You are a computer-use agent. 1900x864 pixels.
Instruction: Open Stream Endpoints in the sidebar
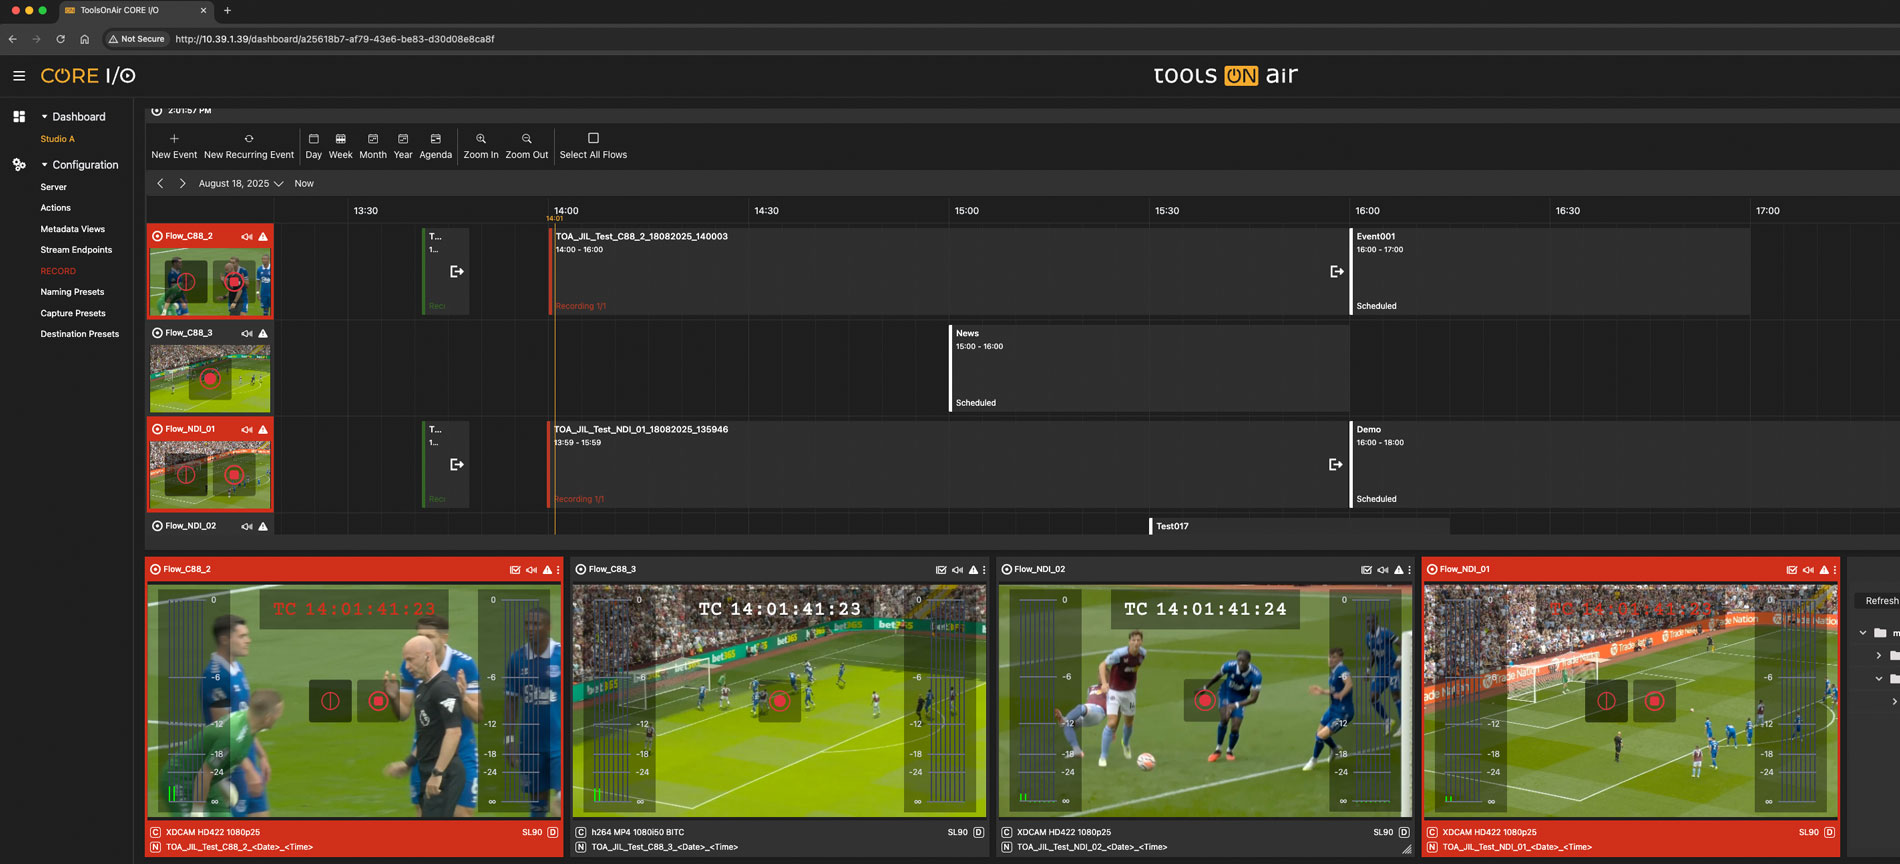point(76,250)
